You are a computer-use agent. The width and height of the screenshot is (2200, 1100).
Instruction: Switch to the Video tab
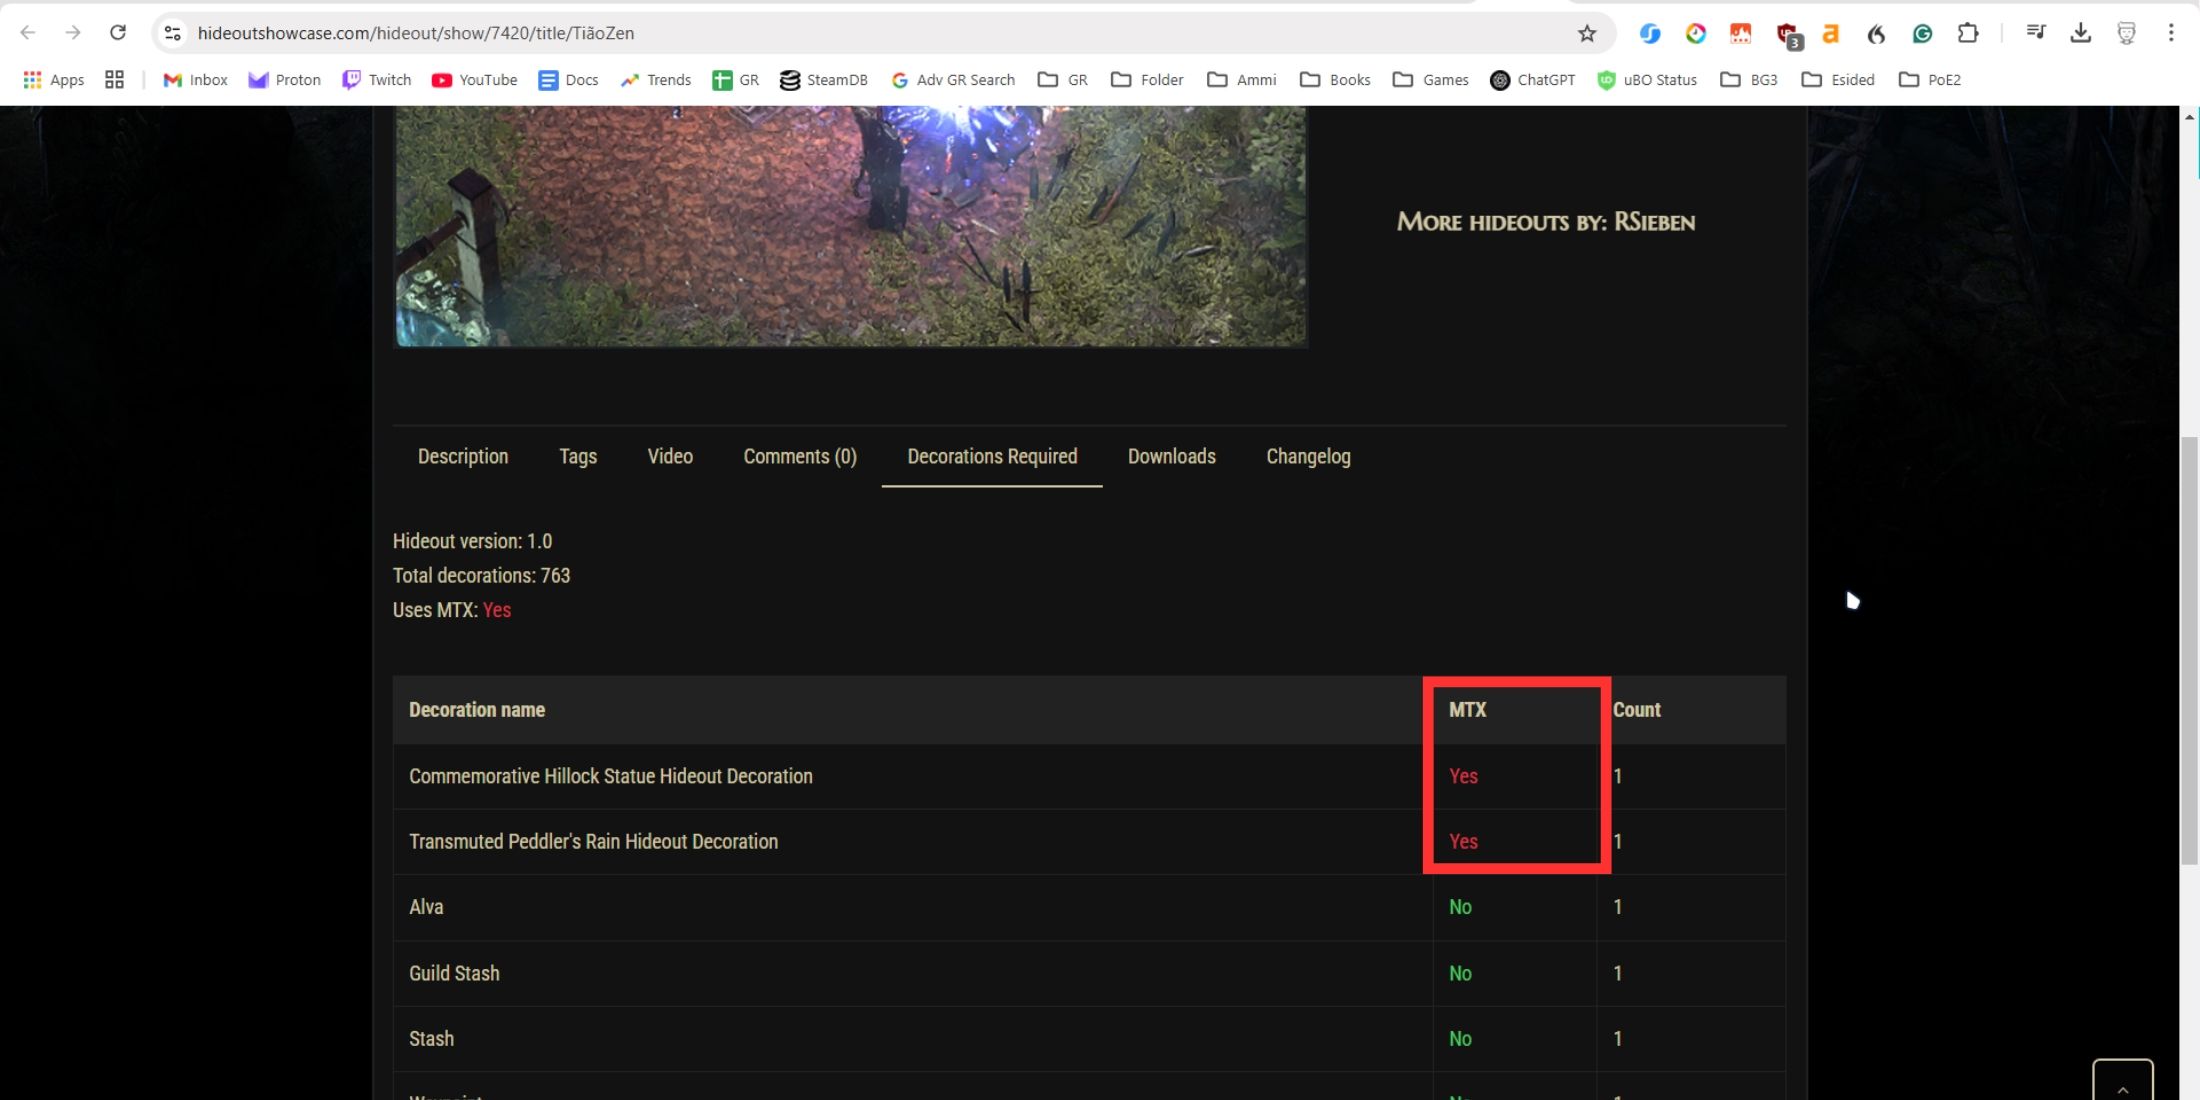[670, 456]
